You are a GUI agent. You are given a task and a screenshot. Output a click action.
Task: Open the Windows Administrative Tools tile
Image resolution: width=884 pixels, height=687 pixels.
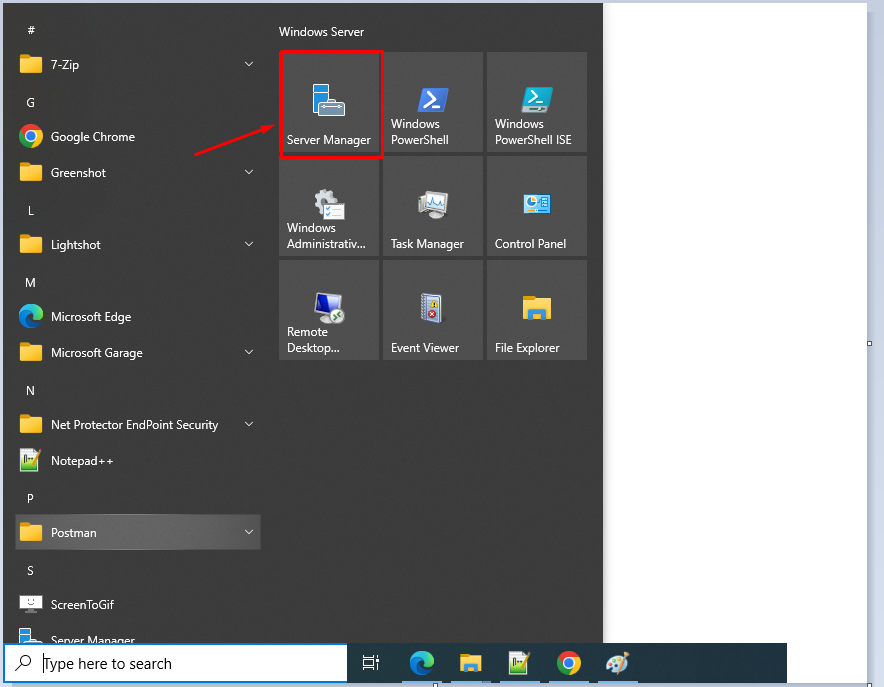(329, 208)
